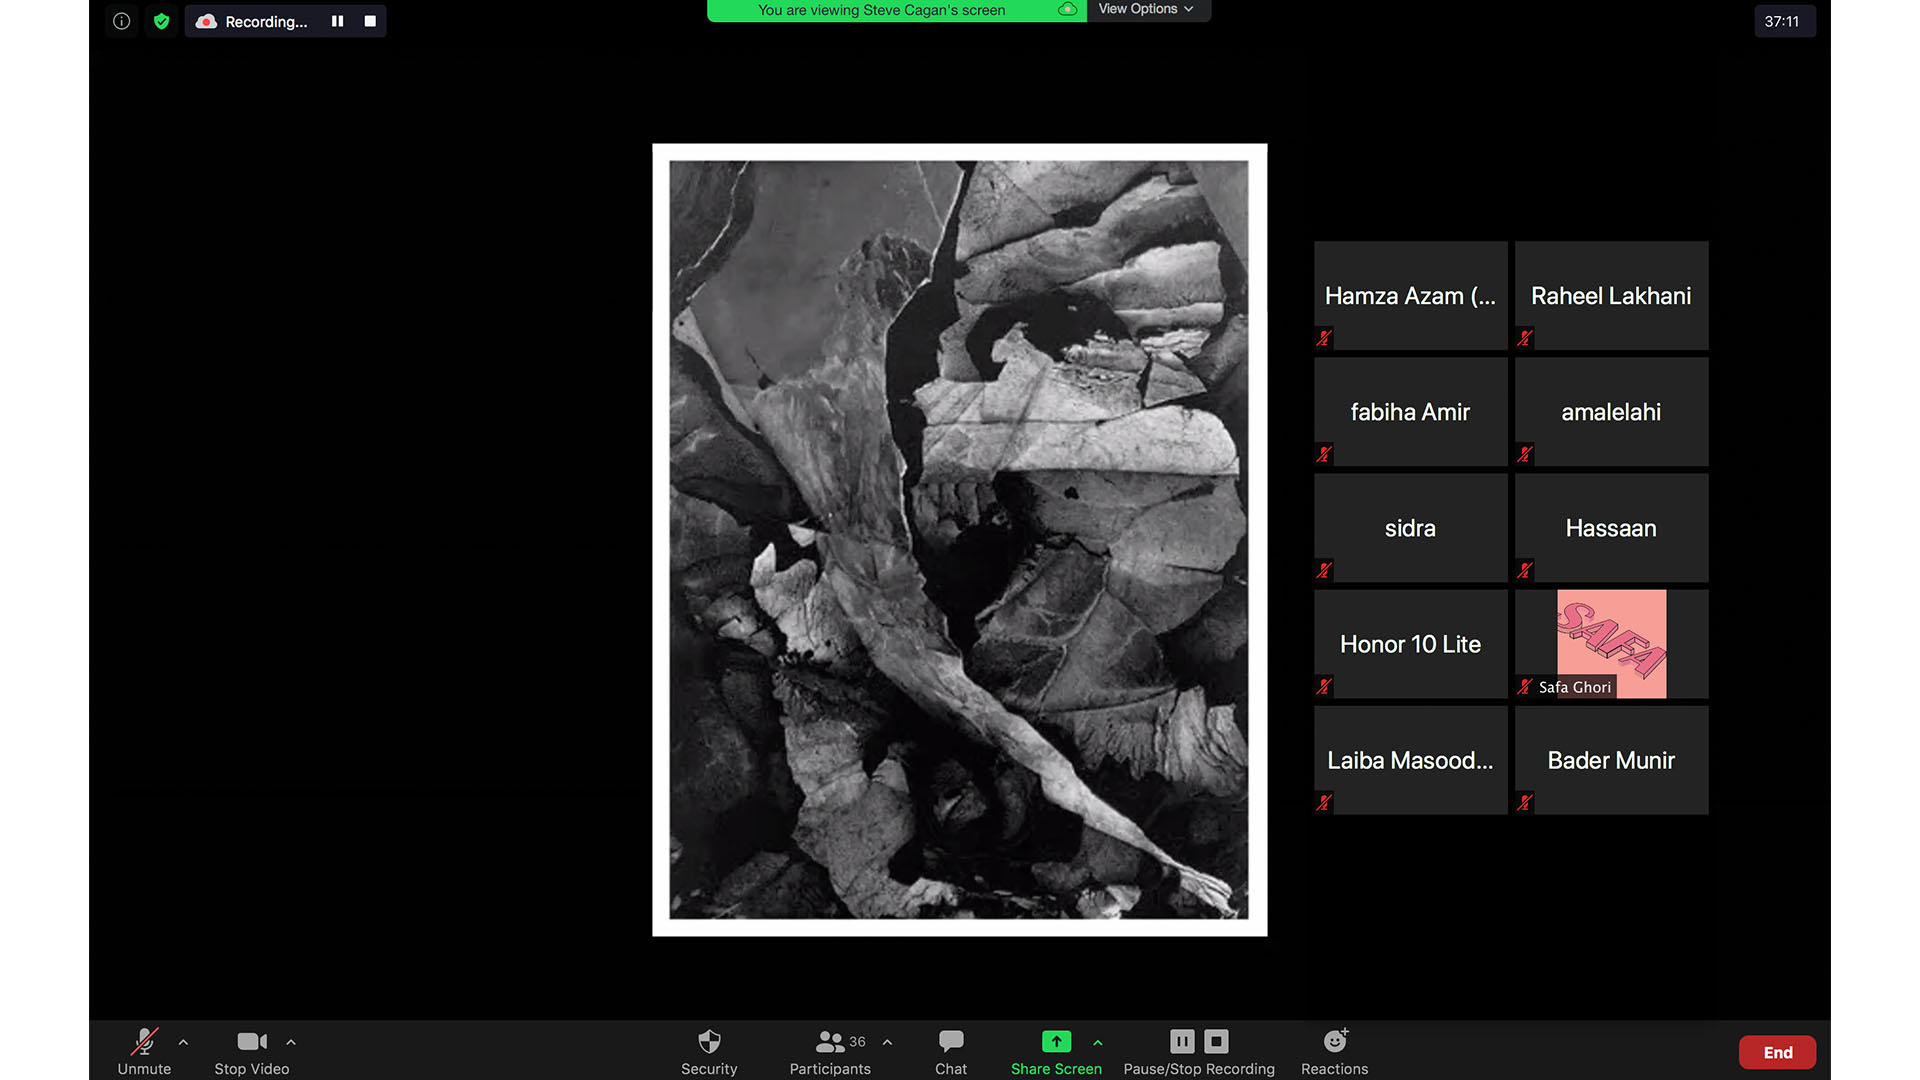Pause recording in bottom toolbar
This screenshot has width=1920, height=1080.
pyautogui.click(x=1182, y=1041)
